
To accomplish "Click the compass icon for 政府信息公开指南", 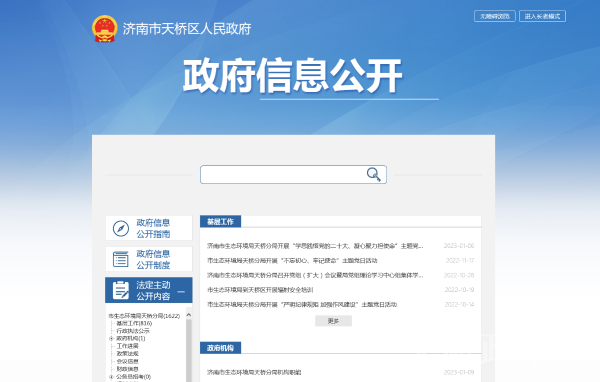I will point(121,229).
